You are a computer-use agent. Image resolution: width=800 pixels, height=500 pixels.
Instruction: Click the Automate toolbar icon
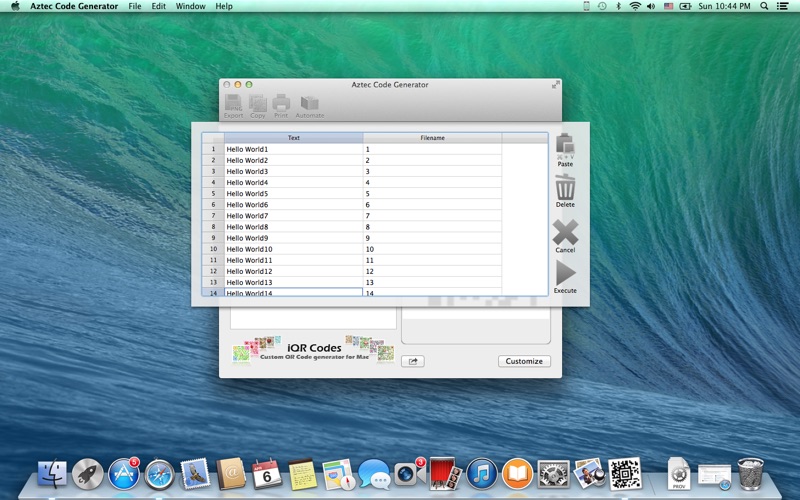310,104
